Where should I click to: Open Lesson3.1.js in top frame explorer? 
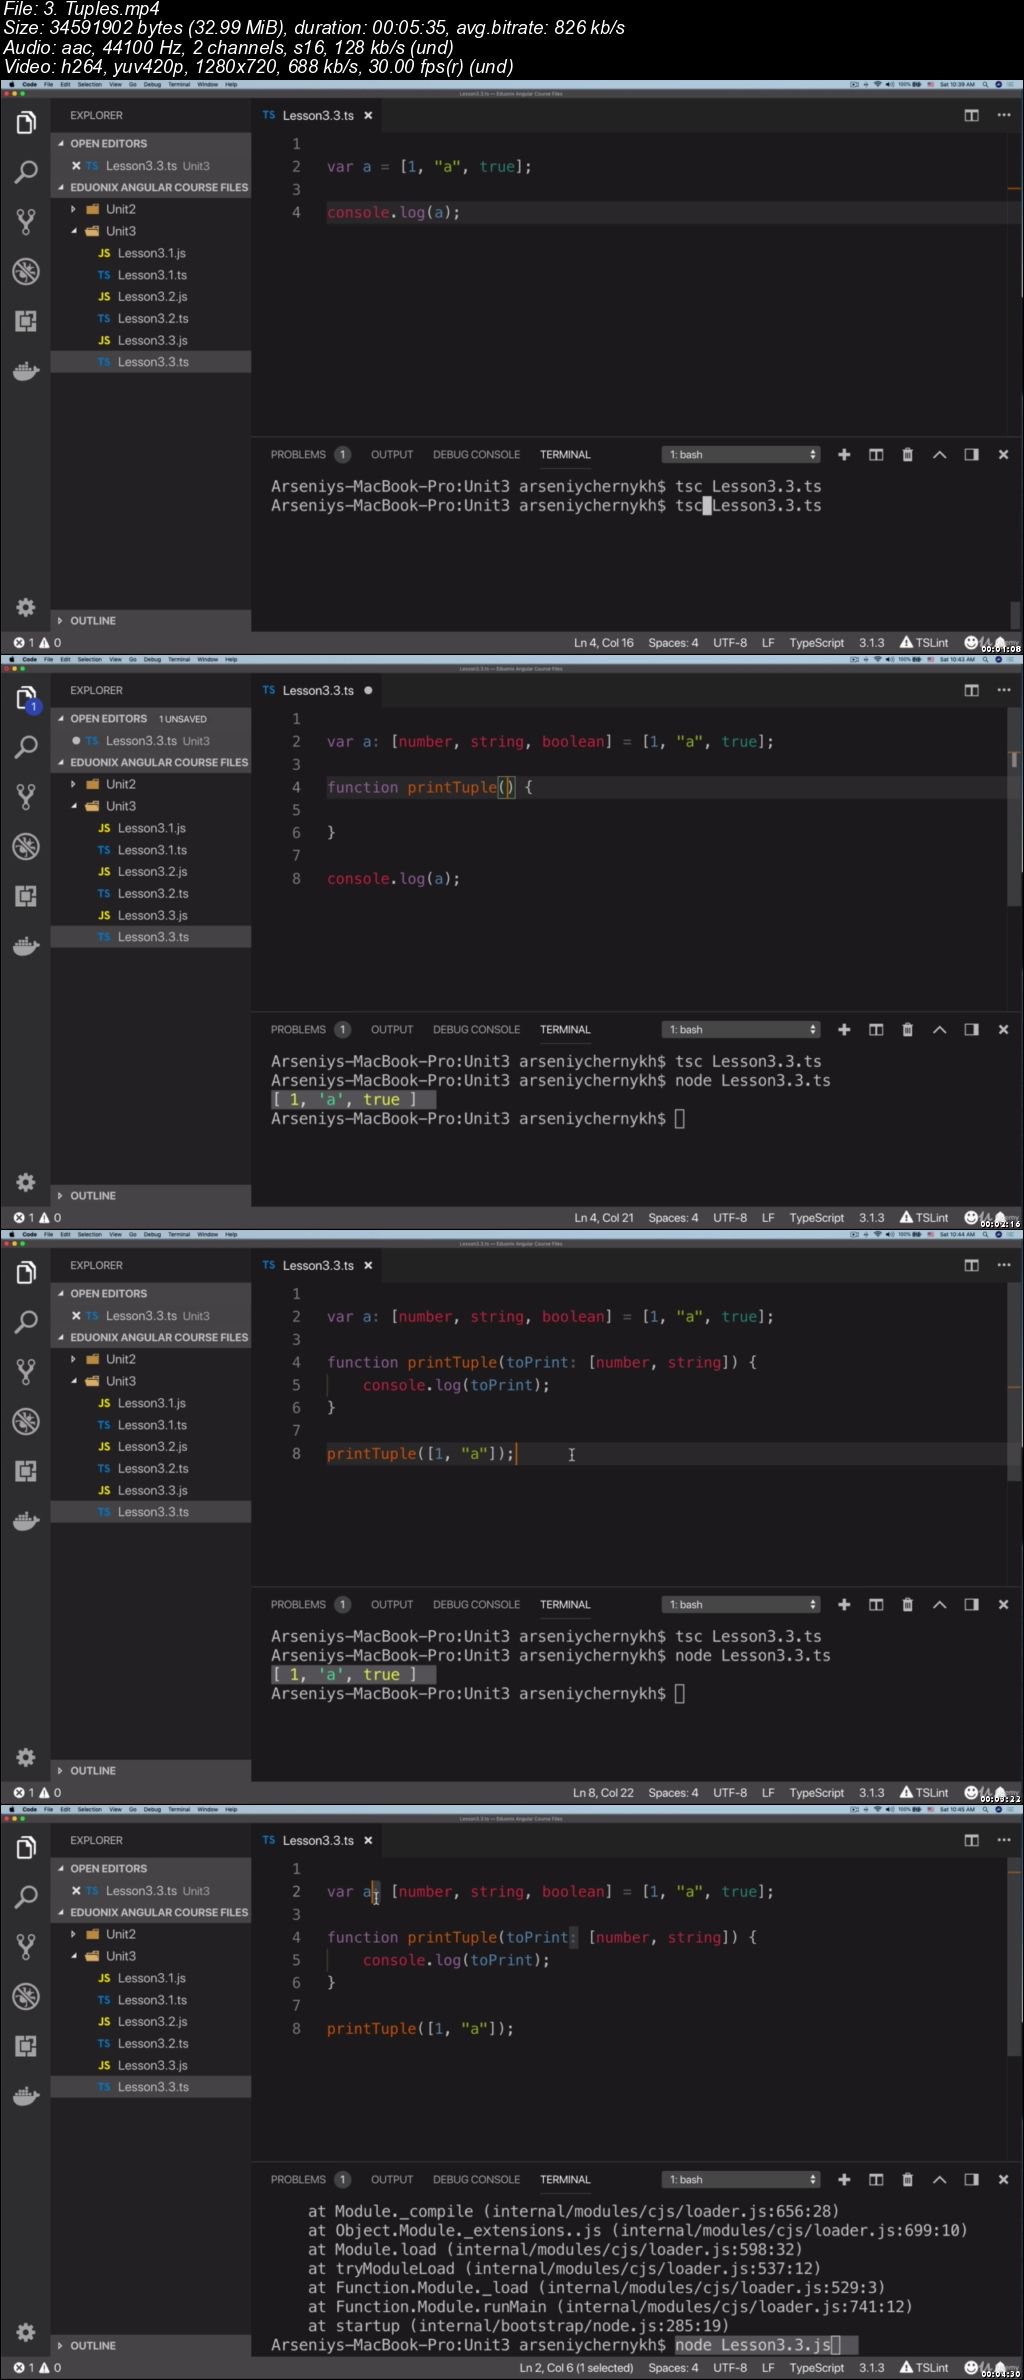pyautogui.click(x=150, y=253)
